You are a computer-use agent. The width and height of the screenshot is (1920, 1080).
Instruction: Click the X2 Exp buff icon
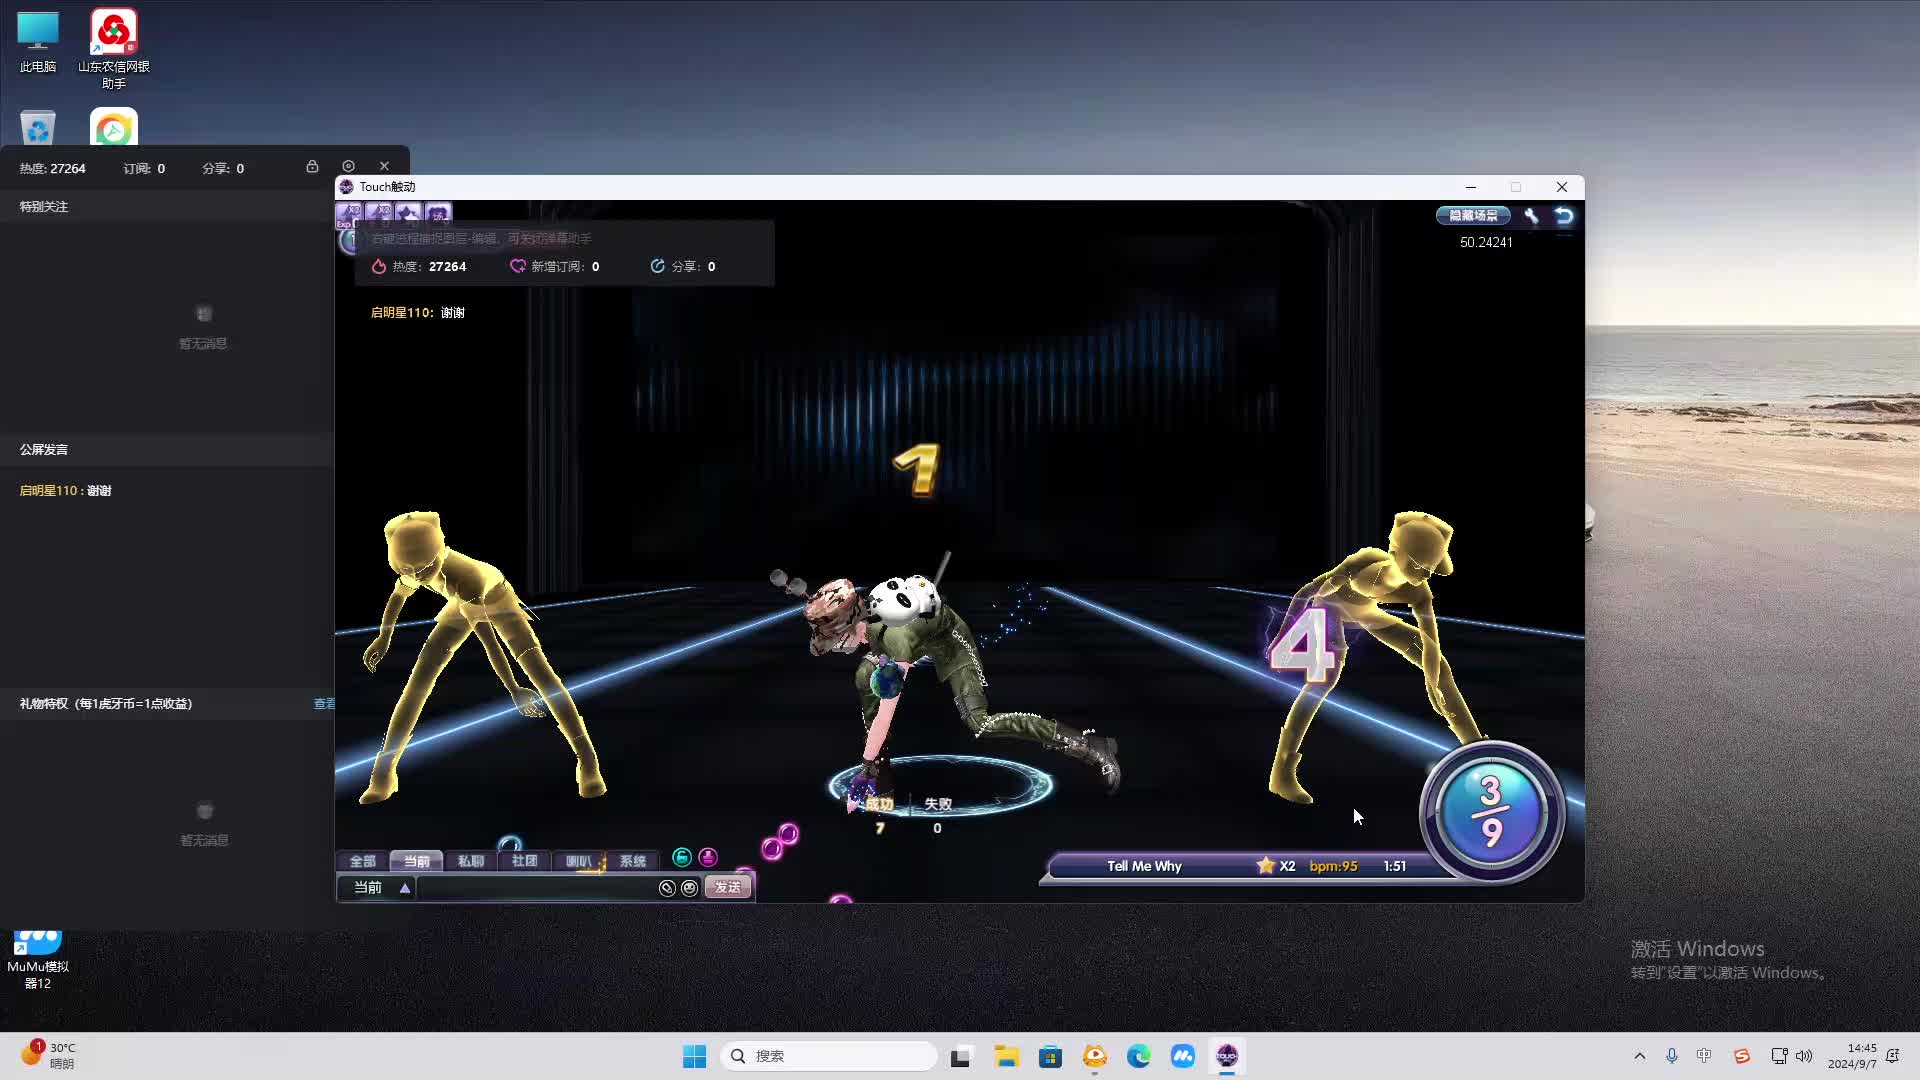[x=349, y=213]
